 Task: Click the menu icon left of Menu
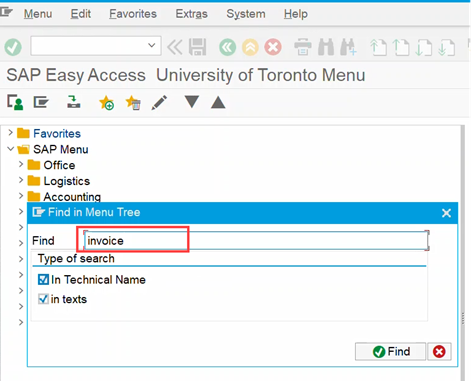click(6, 12)
